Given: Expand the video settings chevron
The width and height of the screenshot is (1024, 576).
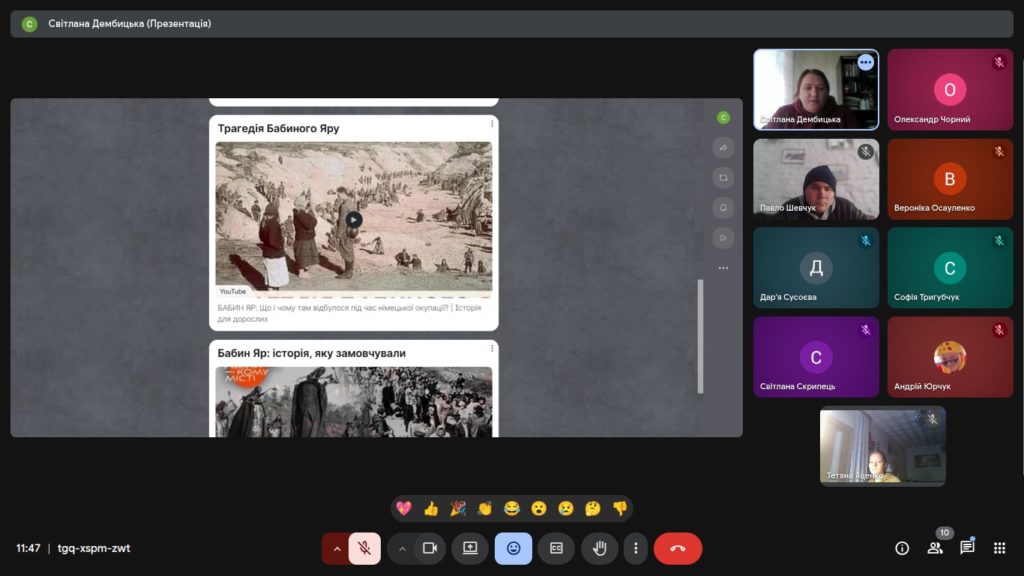Looking at the screenshot, I should coord(402,548).
